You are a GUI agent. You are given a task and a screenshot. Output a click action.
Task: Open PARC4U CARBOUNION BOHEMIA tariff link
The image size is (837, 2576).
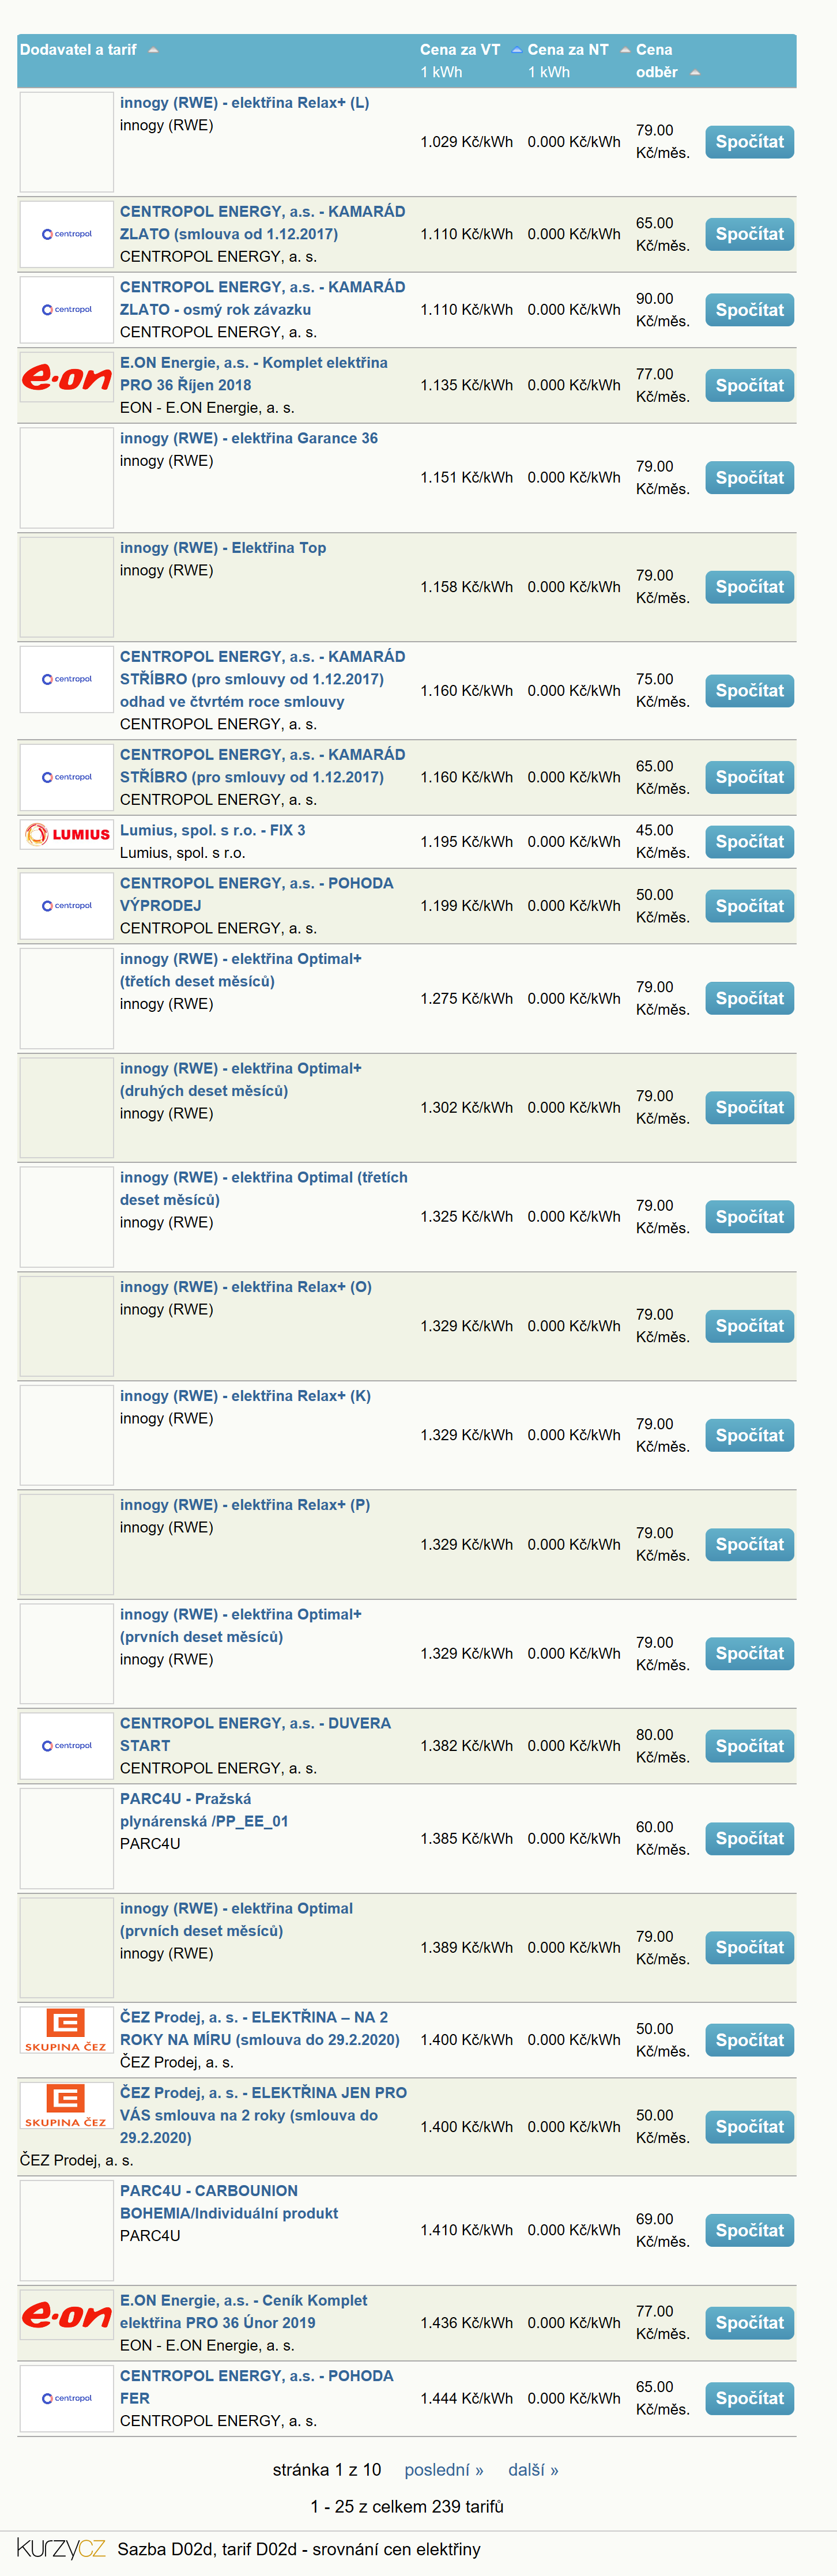click(229, 2202)
